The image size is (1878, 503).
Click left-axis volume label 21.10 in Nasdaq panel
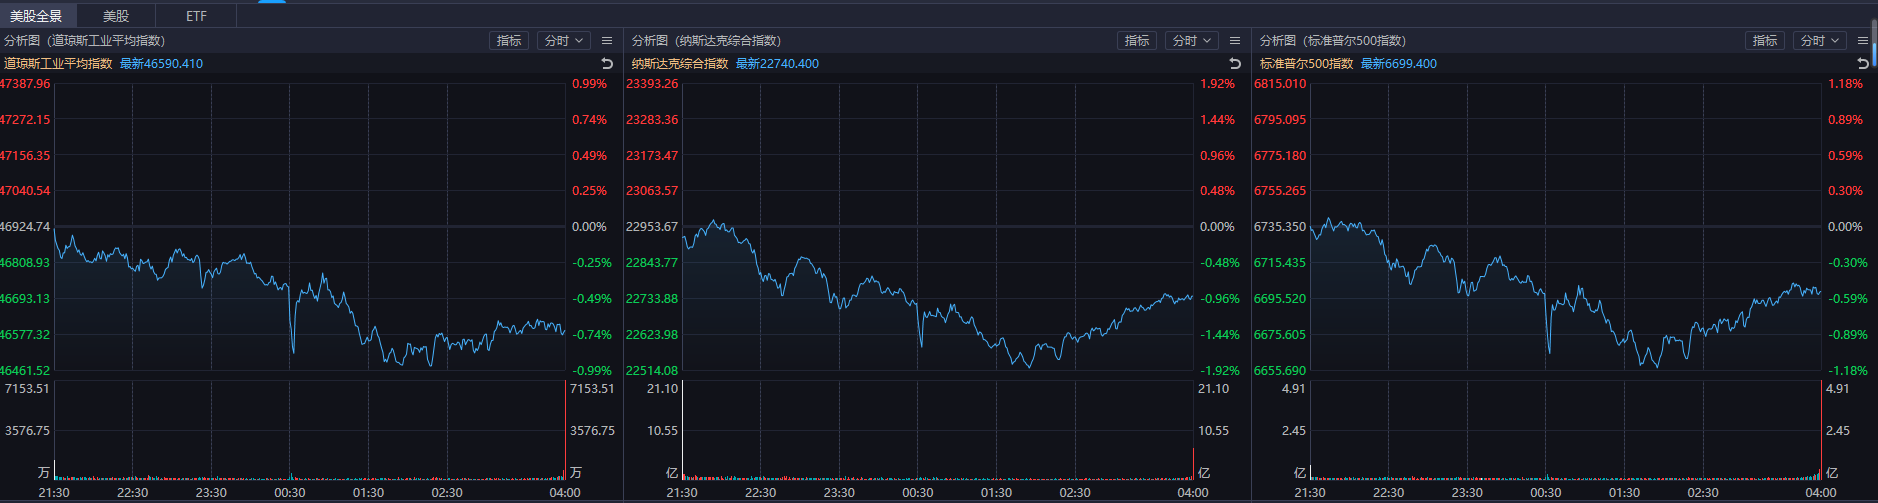662,389
